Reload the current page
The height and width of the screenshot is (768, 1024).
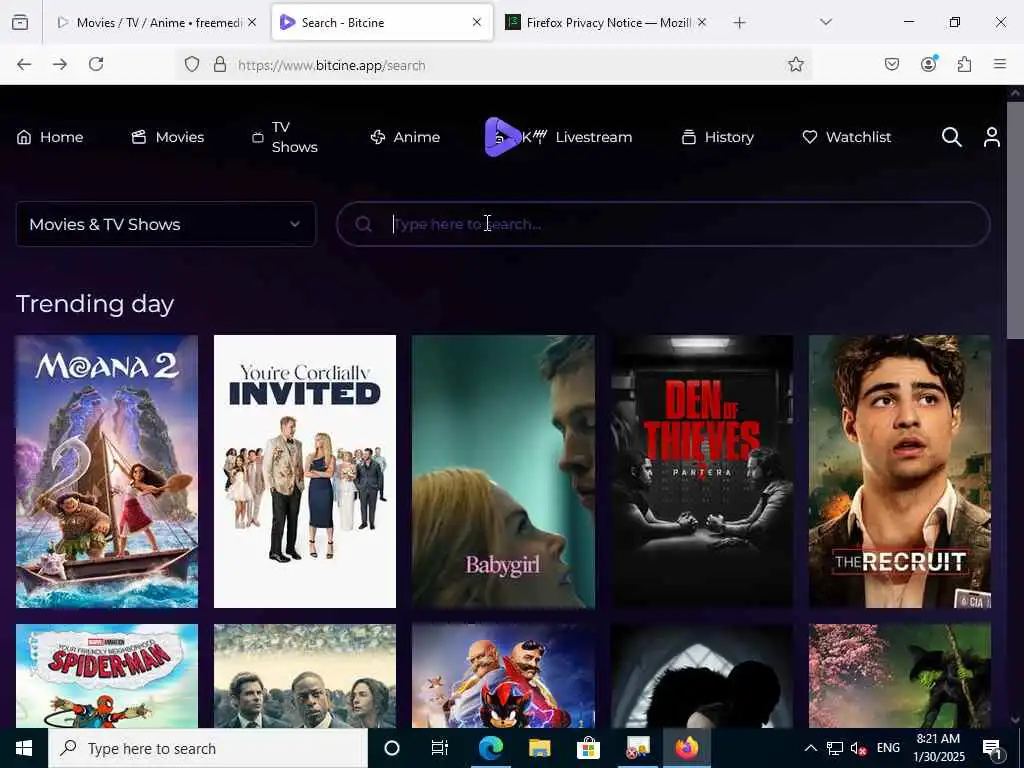(96, 64)
